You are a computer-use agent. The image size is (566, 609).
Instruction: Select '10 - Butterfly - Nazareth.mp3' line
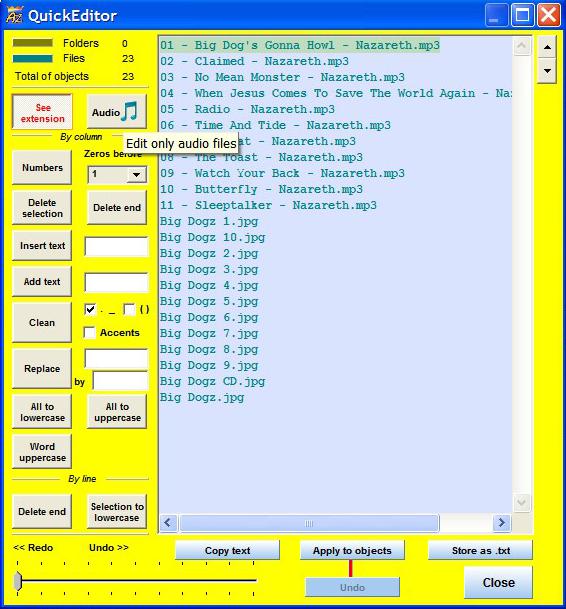261,189
